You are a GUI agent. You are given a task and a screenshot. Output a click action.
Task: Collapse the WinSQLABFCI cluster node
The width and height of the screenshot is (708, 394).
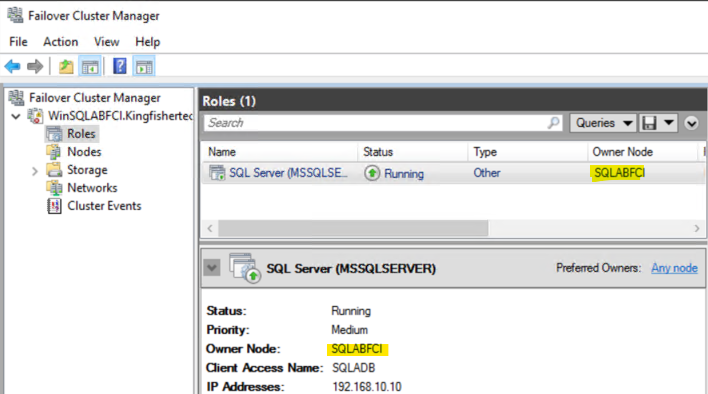pos(16,116)
